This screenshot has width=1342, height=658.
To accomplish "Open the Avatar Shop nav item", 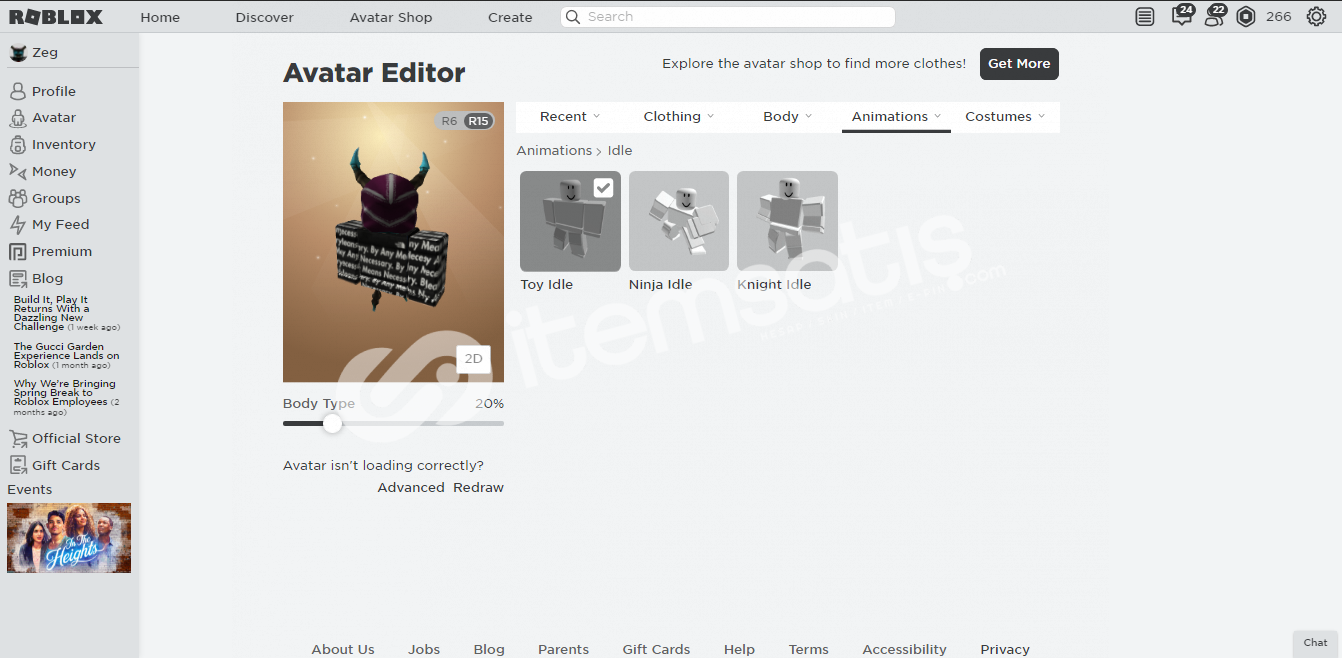I will 391,17.
